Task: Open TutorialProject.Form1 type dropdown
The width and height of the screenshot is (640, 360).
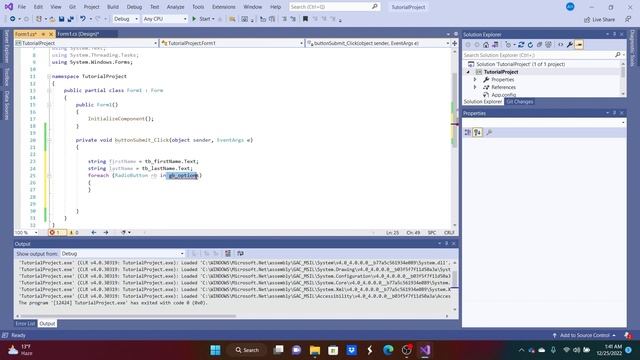Action: (x=232, y=43)
